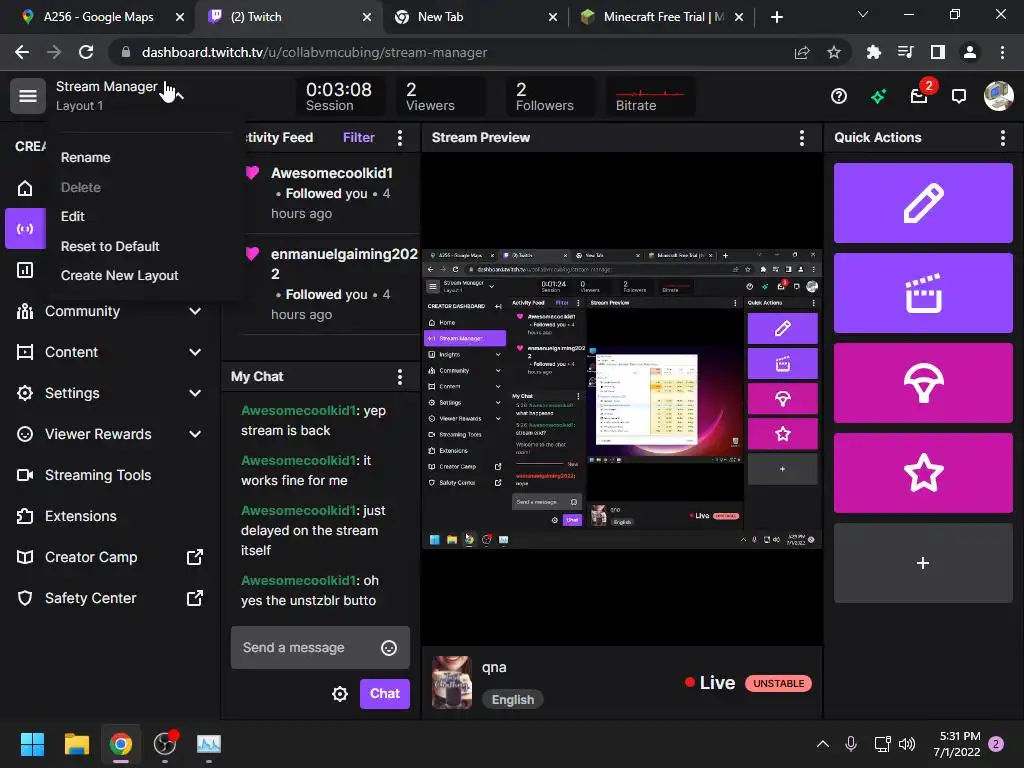Image resolution: width=1024 pixels, height=768 pixels.
Task: Open the profile avatar menu
Action: pos(999,96)
